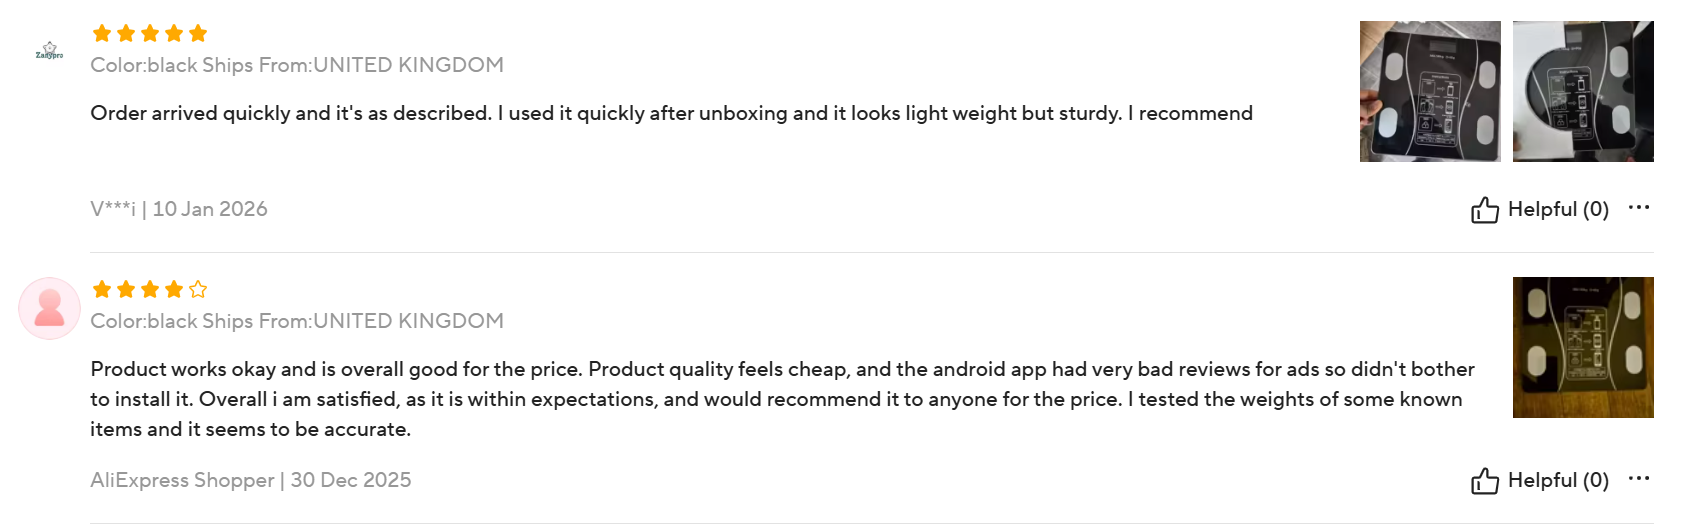Screen dimensions: 1701x529
Task: Click the Zanypro reviewer avatar
Action: 49,51
